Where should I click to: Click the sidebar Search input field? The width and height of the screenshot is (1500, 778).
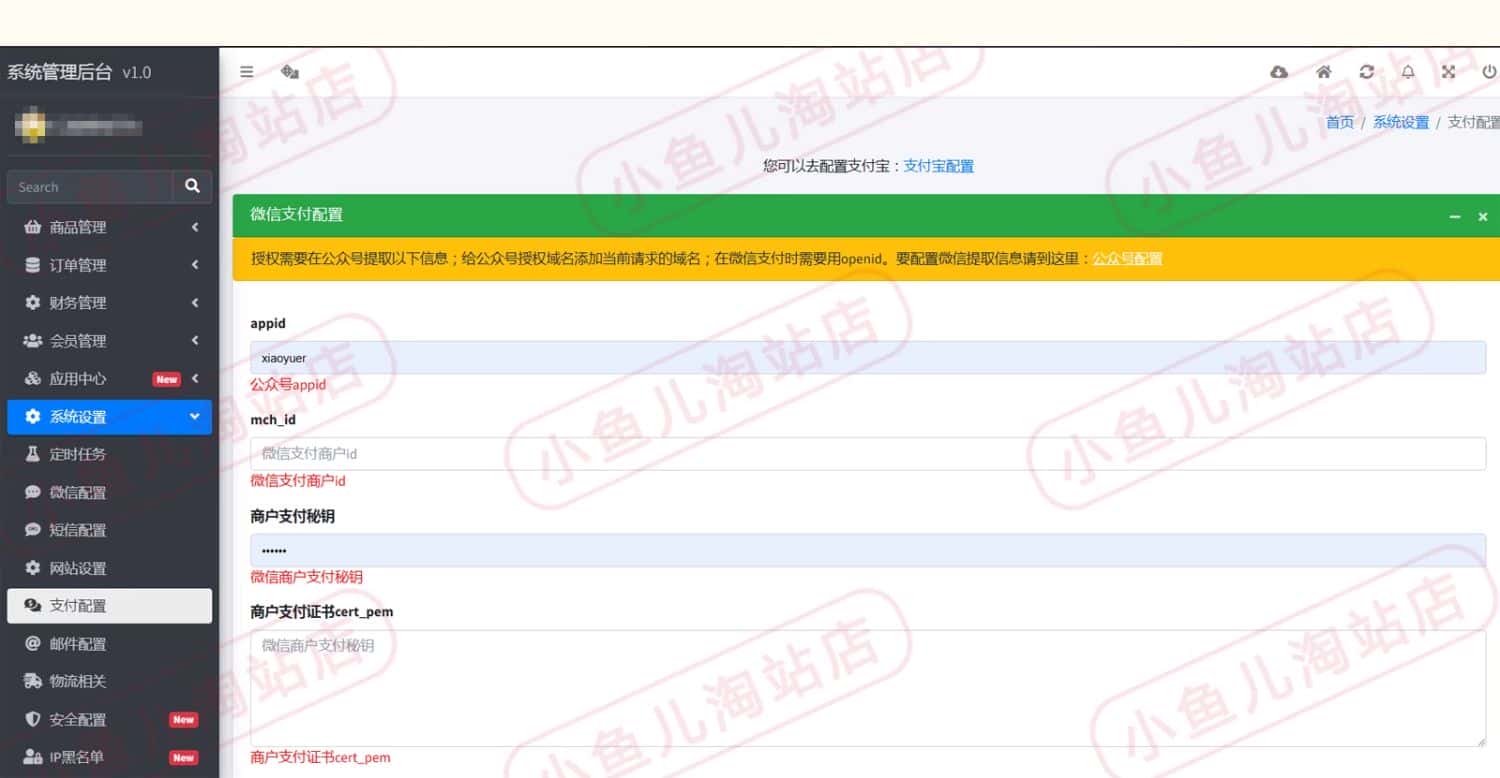coord(90,186)
